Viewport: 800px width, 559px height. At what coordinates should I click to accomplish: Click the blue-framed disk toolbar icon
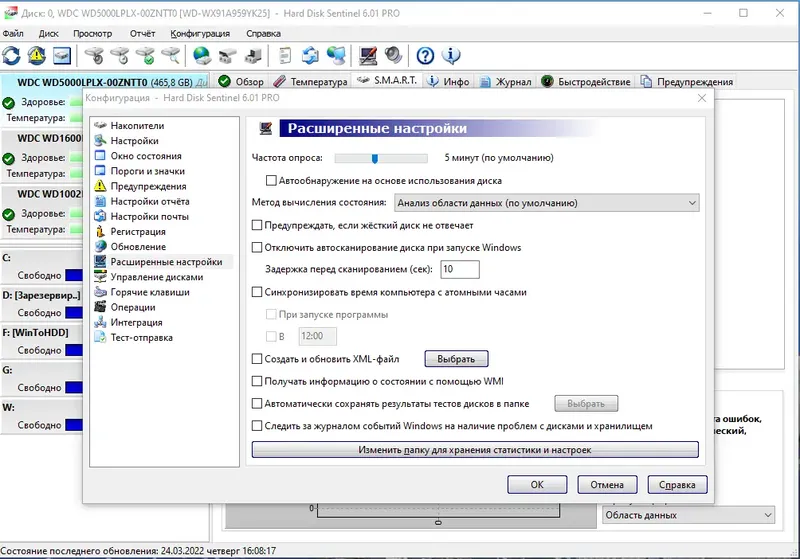click(x=62, y=56)
